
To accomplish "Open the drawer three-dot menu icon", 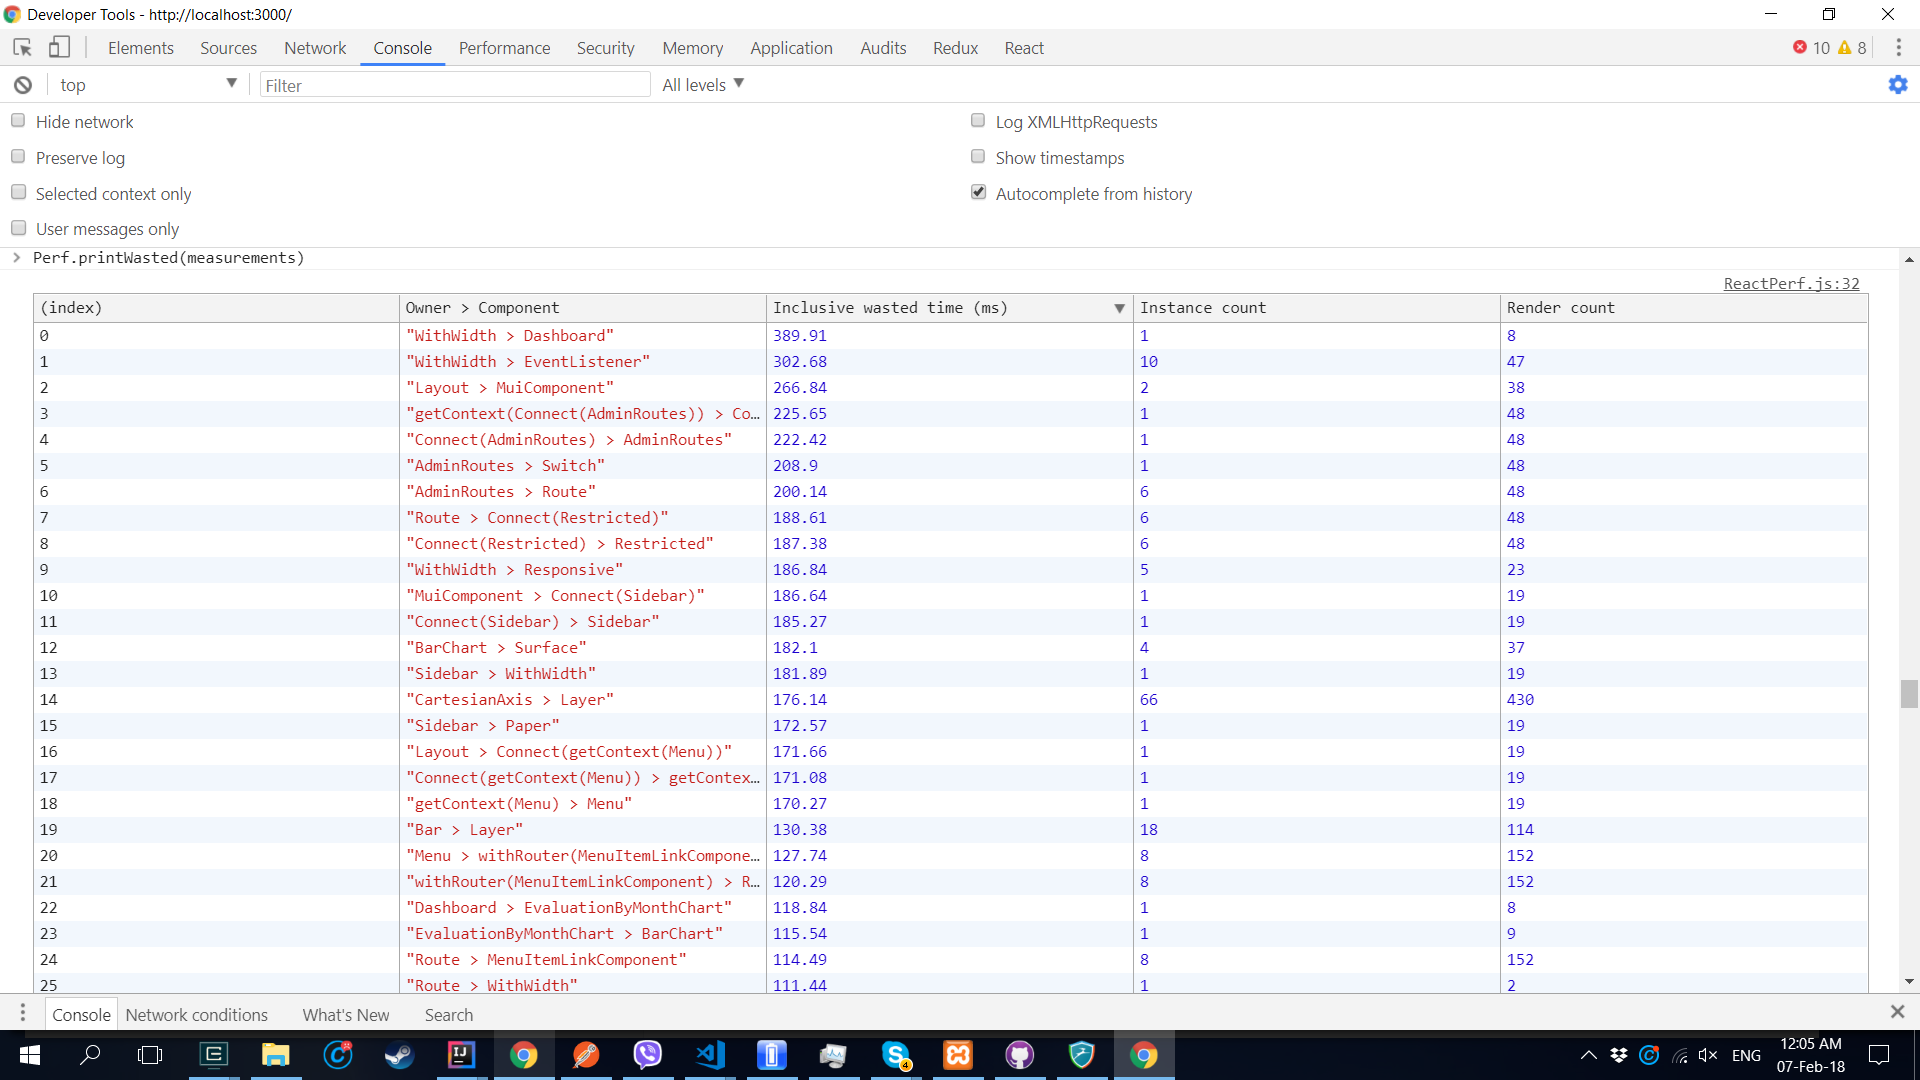I will [x=22, y=1013].
